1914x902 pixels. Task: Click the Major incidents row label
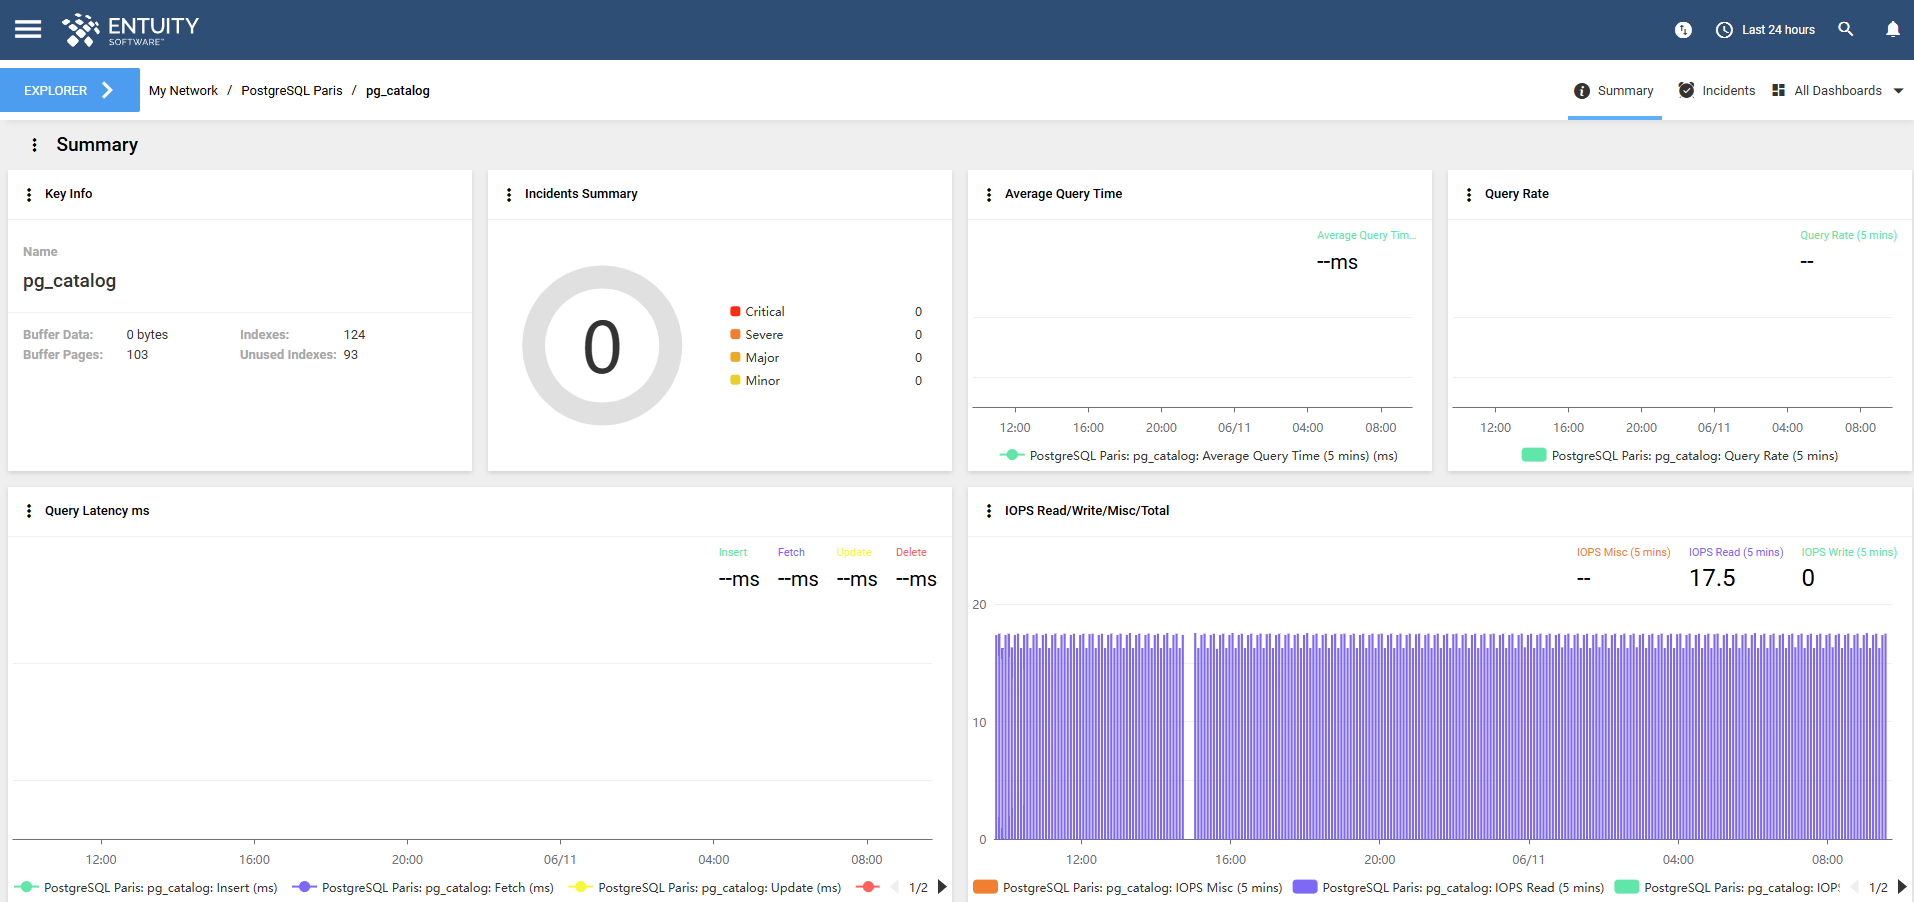(762, 358)
